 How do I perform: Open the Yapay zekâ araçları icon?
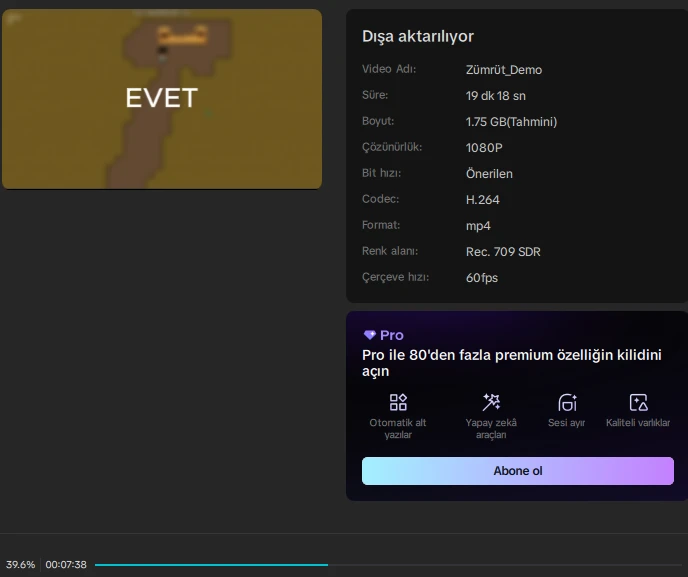(491, 402)
